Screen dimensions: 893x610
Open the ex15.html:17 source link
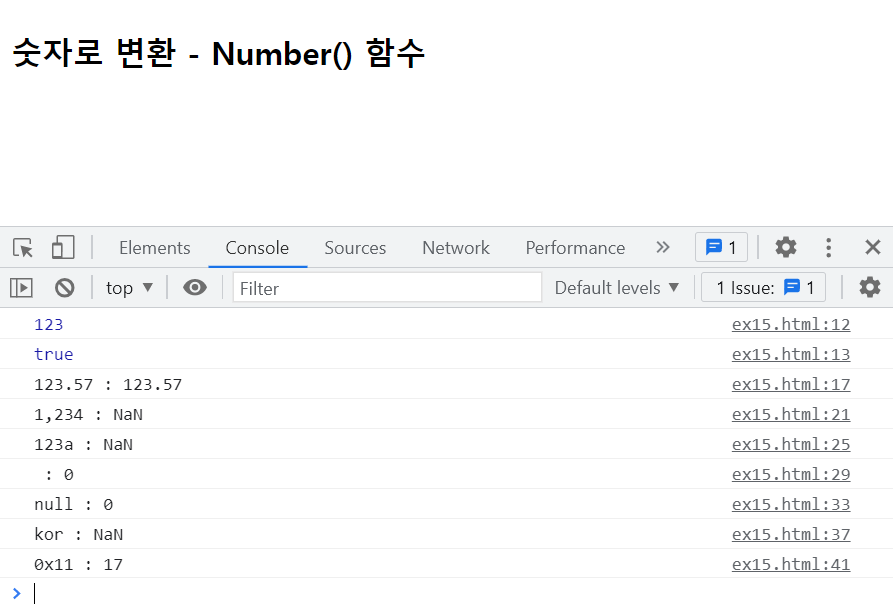pyautogui.click(x=790, y=384)
